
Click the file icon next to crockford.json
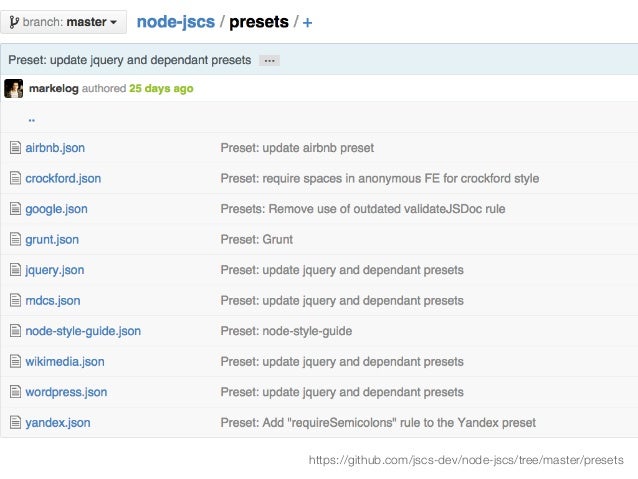pos(15,179)
